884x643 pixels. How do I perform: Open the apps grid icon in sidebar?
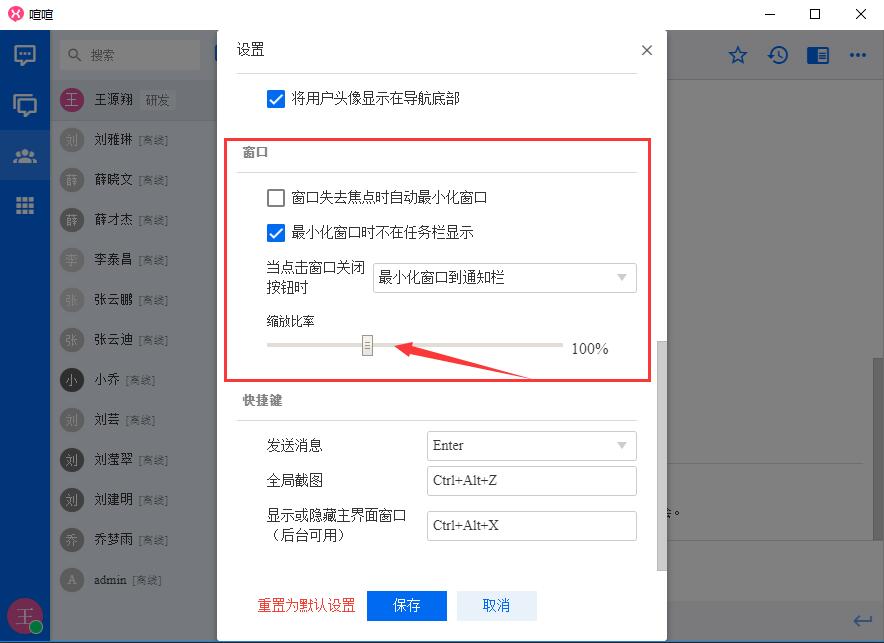[25, 206]
